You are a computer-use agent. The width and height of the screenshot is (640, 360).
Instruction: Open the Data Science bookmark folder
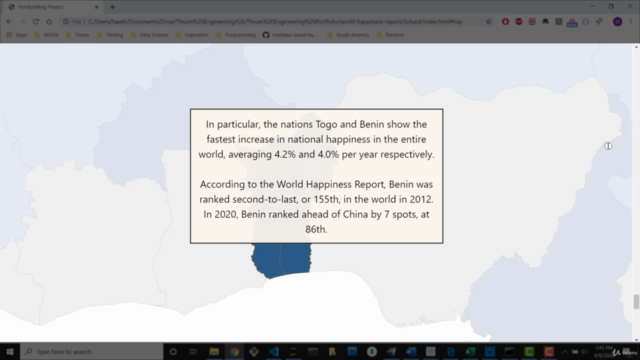150,35
